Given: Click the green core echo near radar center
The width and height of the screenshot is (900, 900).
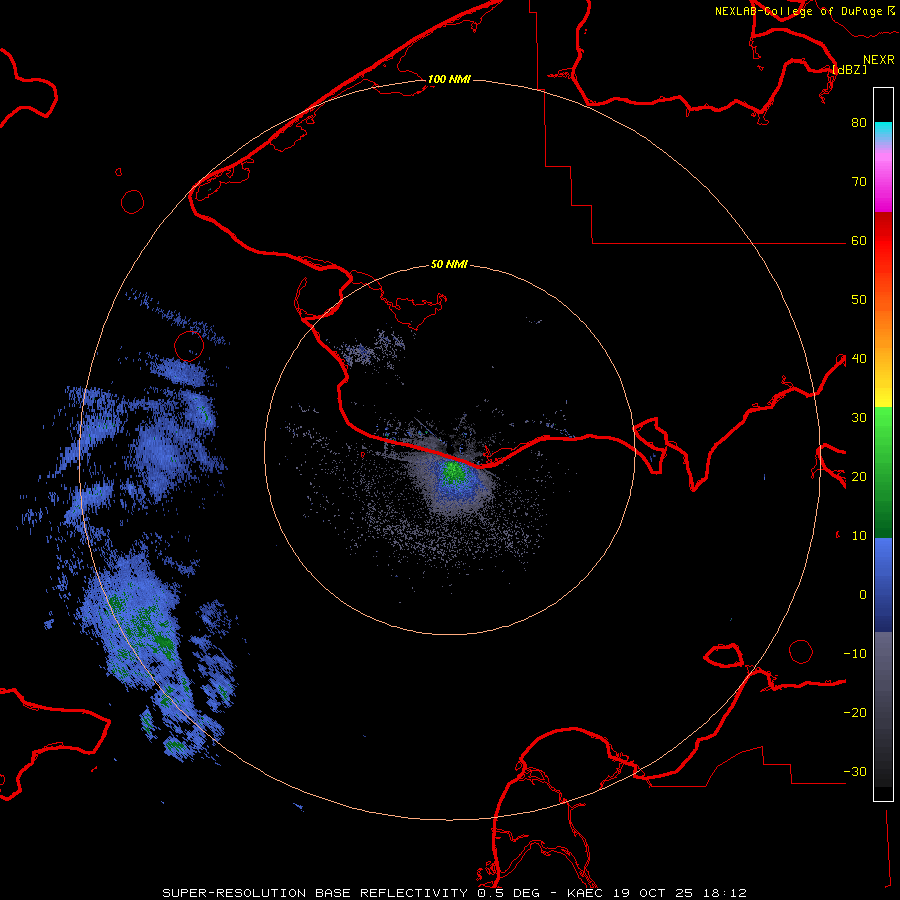Looking at the screenshot, I should pos(454,471).
